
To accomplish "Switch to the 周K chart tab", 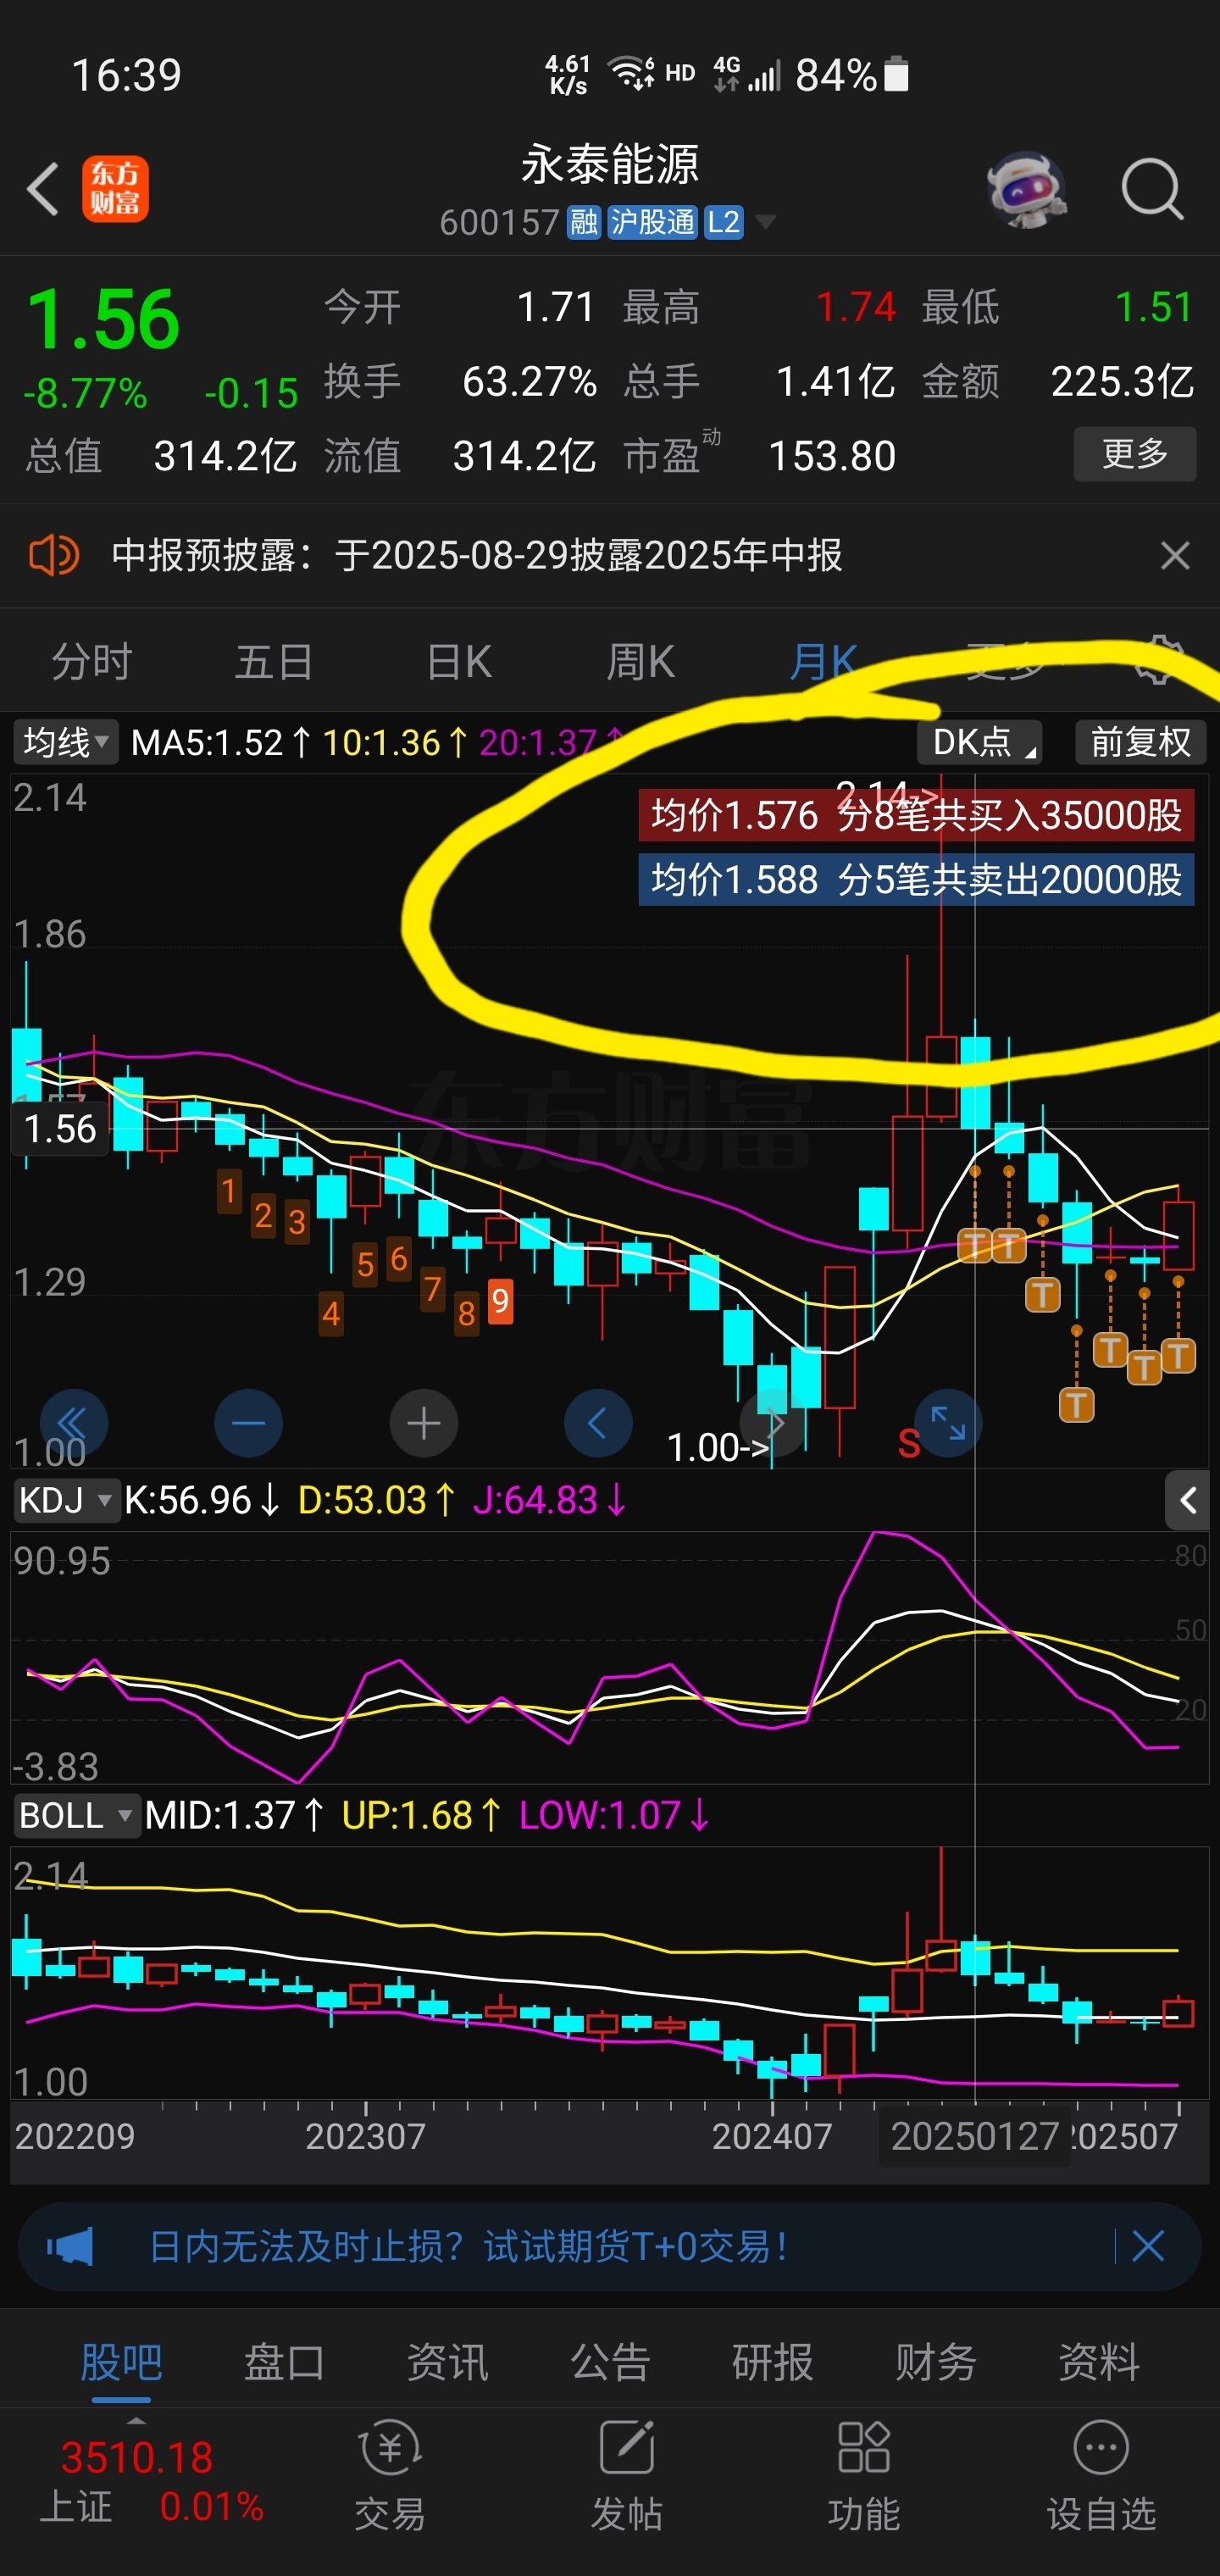I will (640, 662).
